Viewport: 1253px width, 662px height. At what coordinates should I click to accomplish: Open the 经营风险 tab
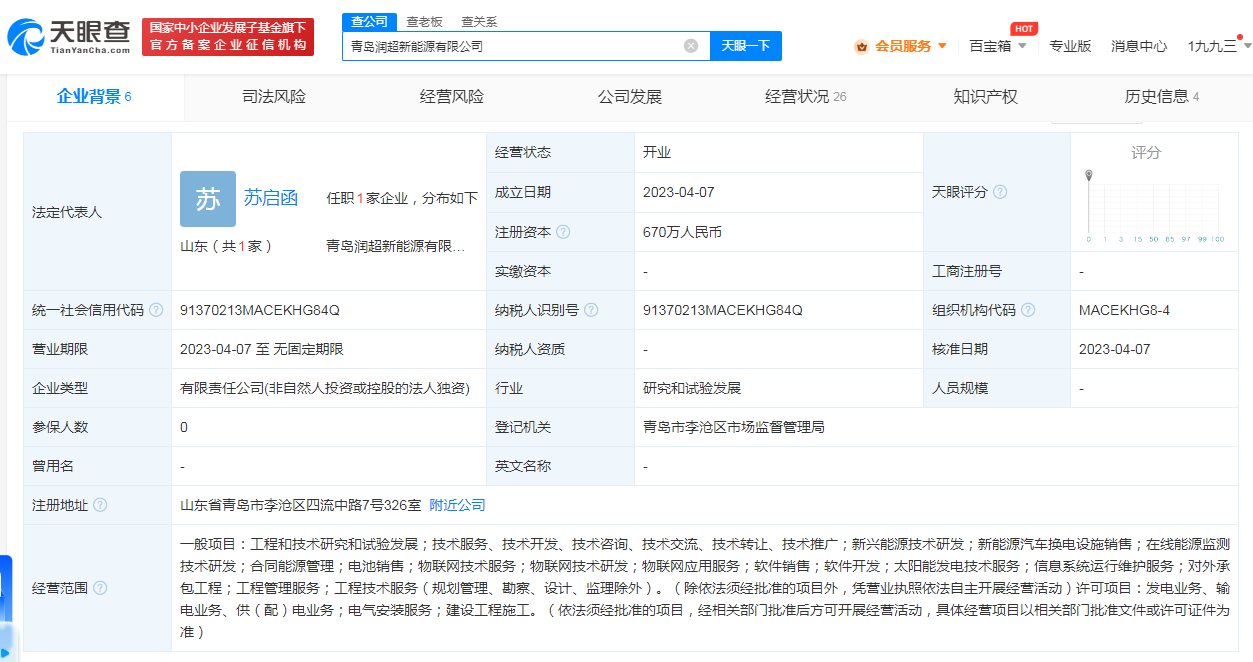452,97
